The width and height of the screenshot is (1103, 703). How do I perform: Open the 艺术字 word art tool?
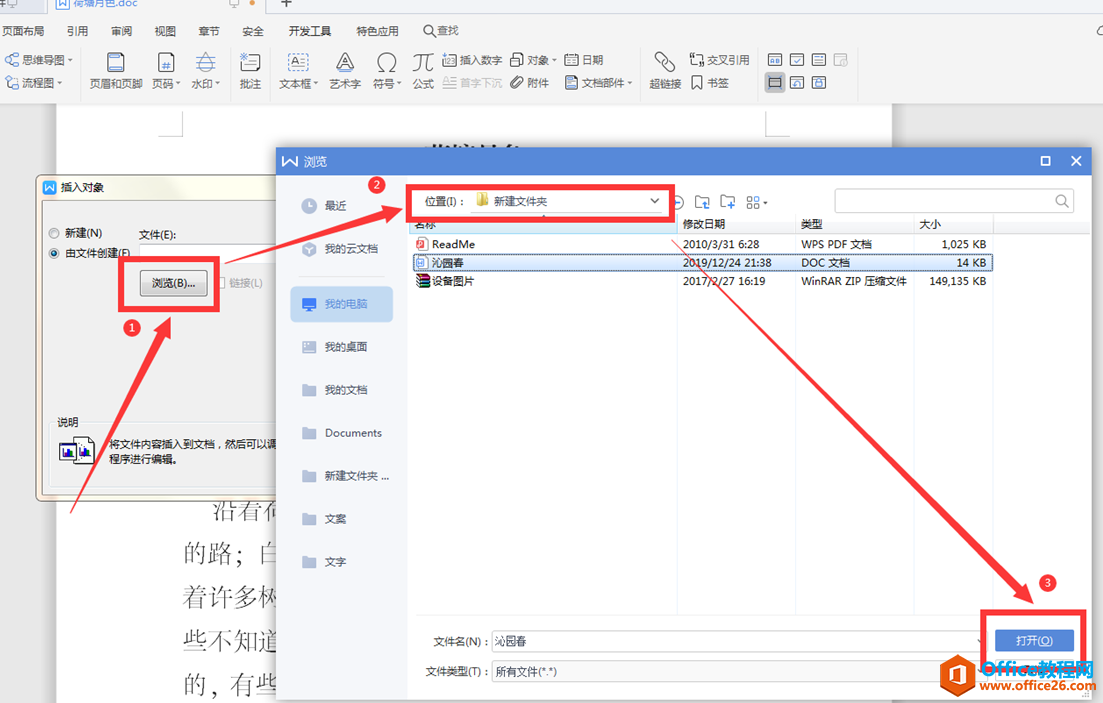coord(345,70)
